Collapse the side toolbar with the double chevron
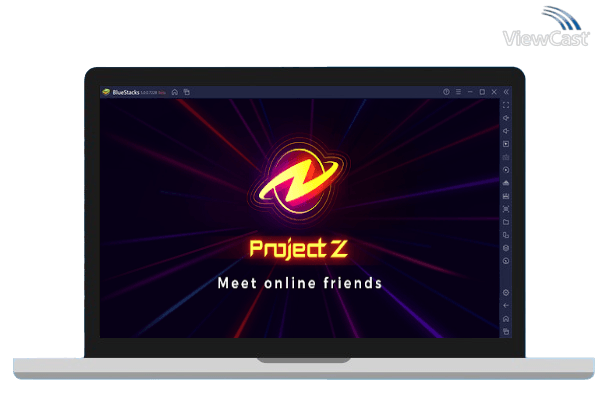Screen dimensions: 602x414 506,92
